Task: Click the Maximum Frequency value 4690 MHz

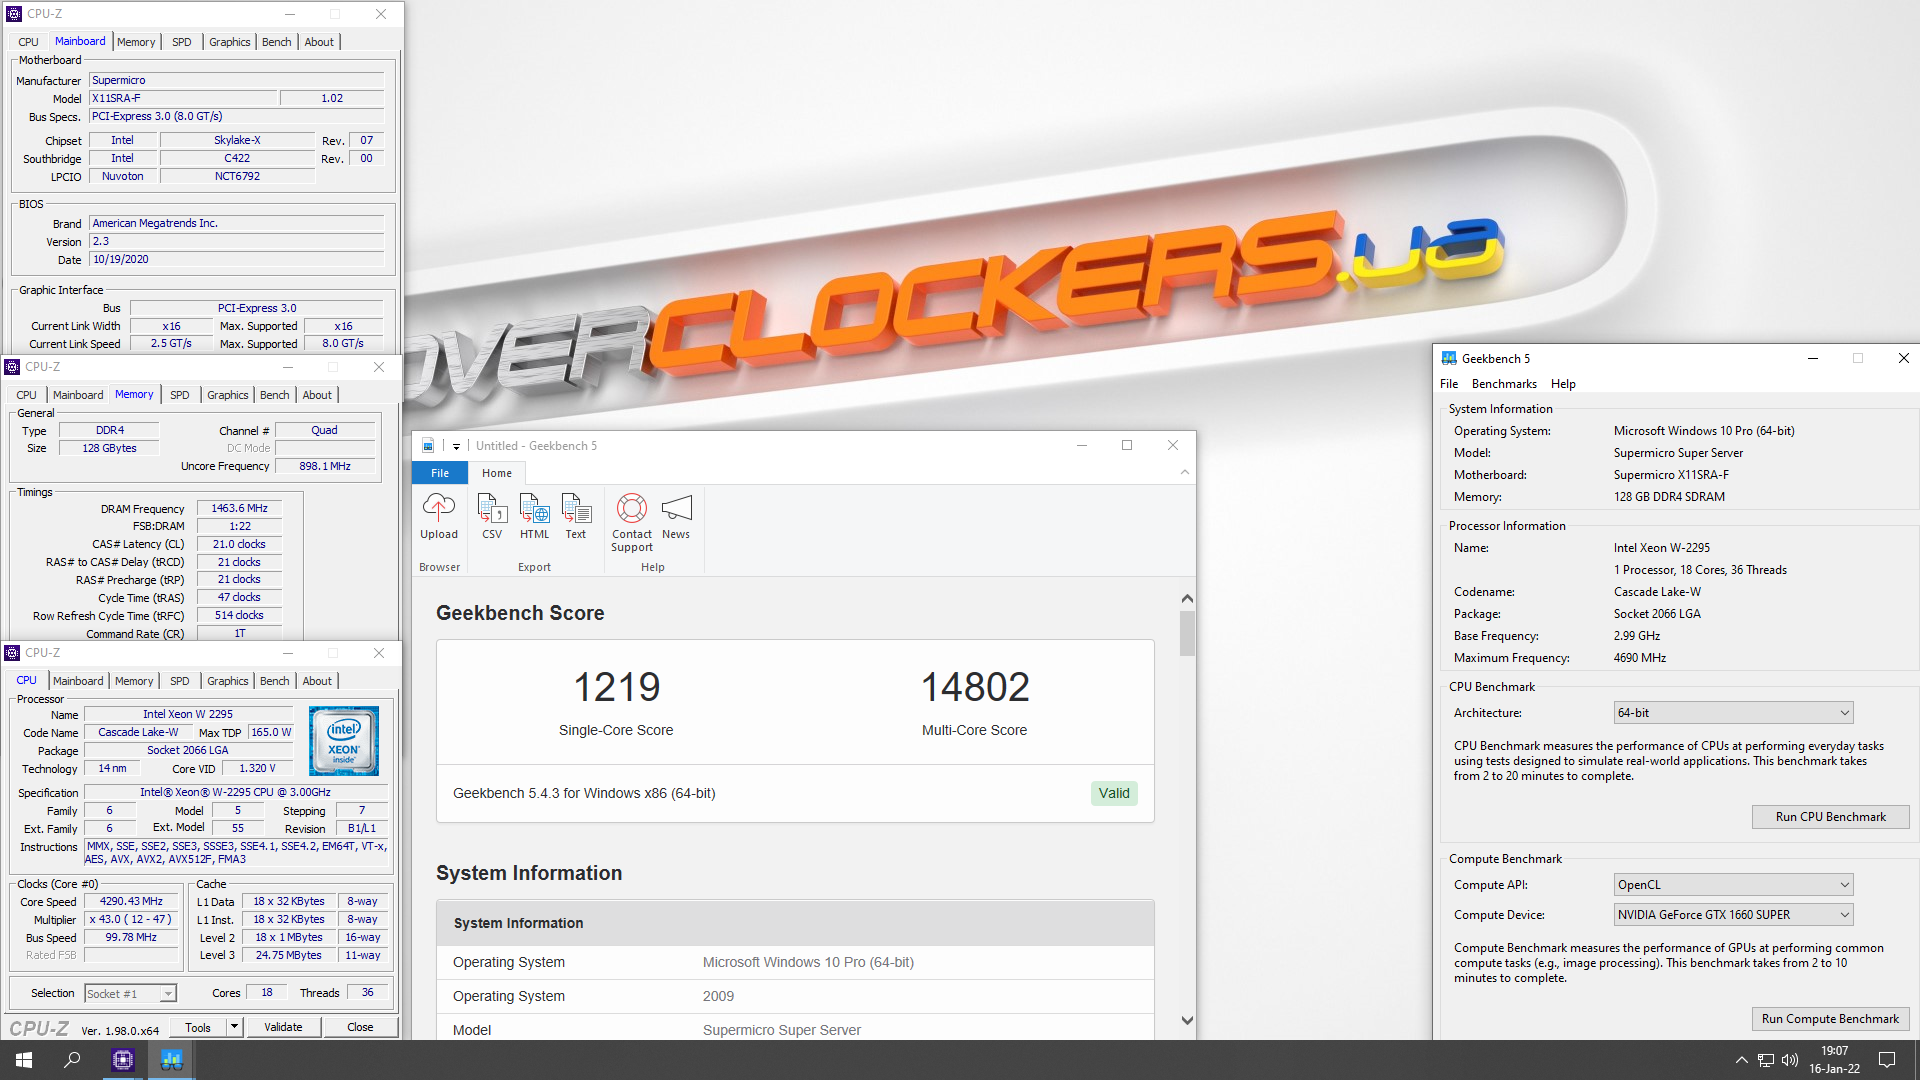Action: pos(1640,658)
